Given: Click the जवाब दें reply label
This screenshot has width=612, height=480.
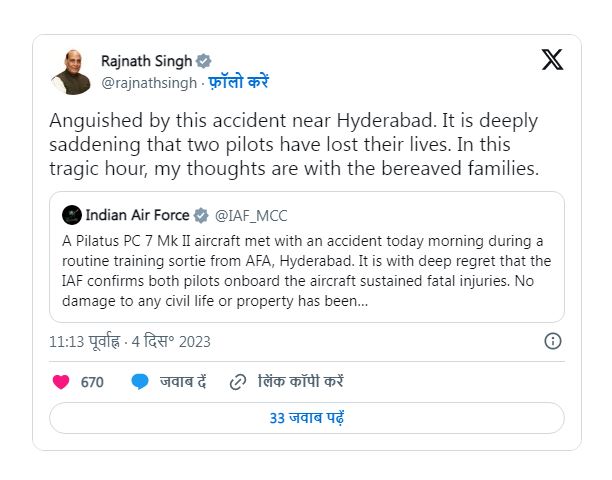Looking at the screenshot, I should 183,381.
